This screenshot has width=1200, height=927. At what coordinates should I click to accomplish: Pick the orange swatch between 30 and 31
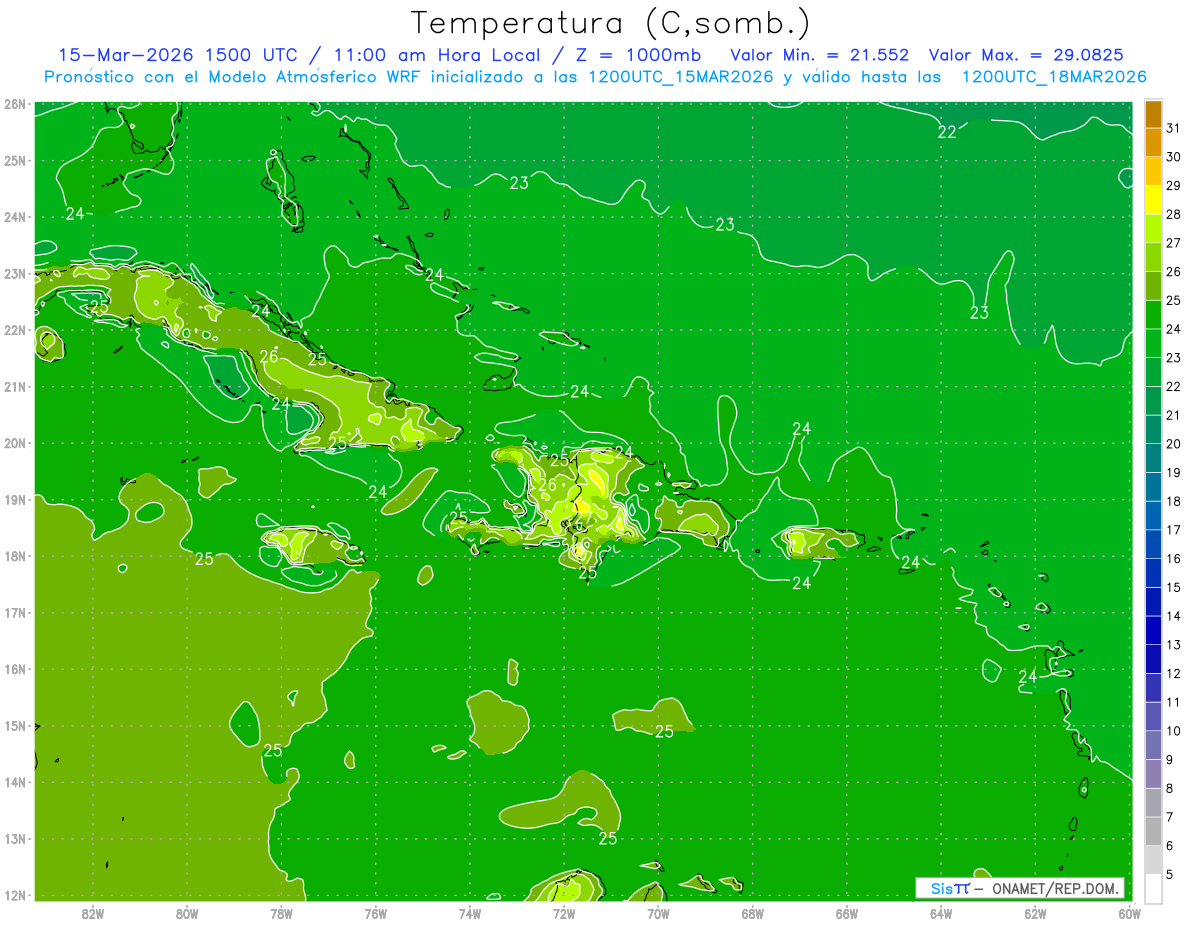coord(1153,142)
